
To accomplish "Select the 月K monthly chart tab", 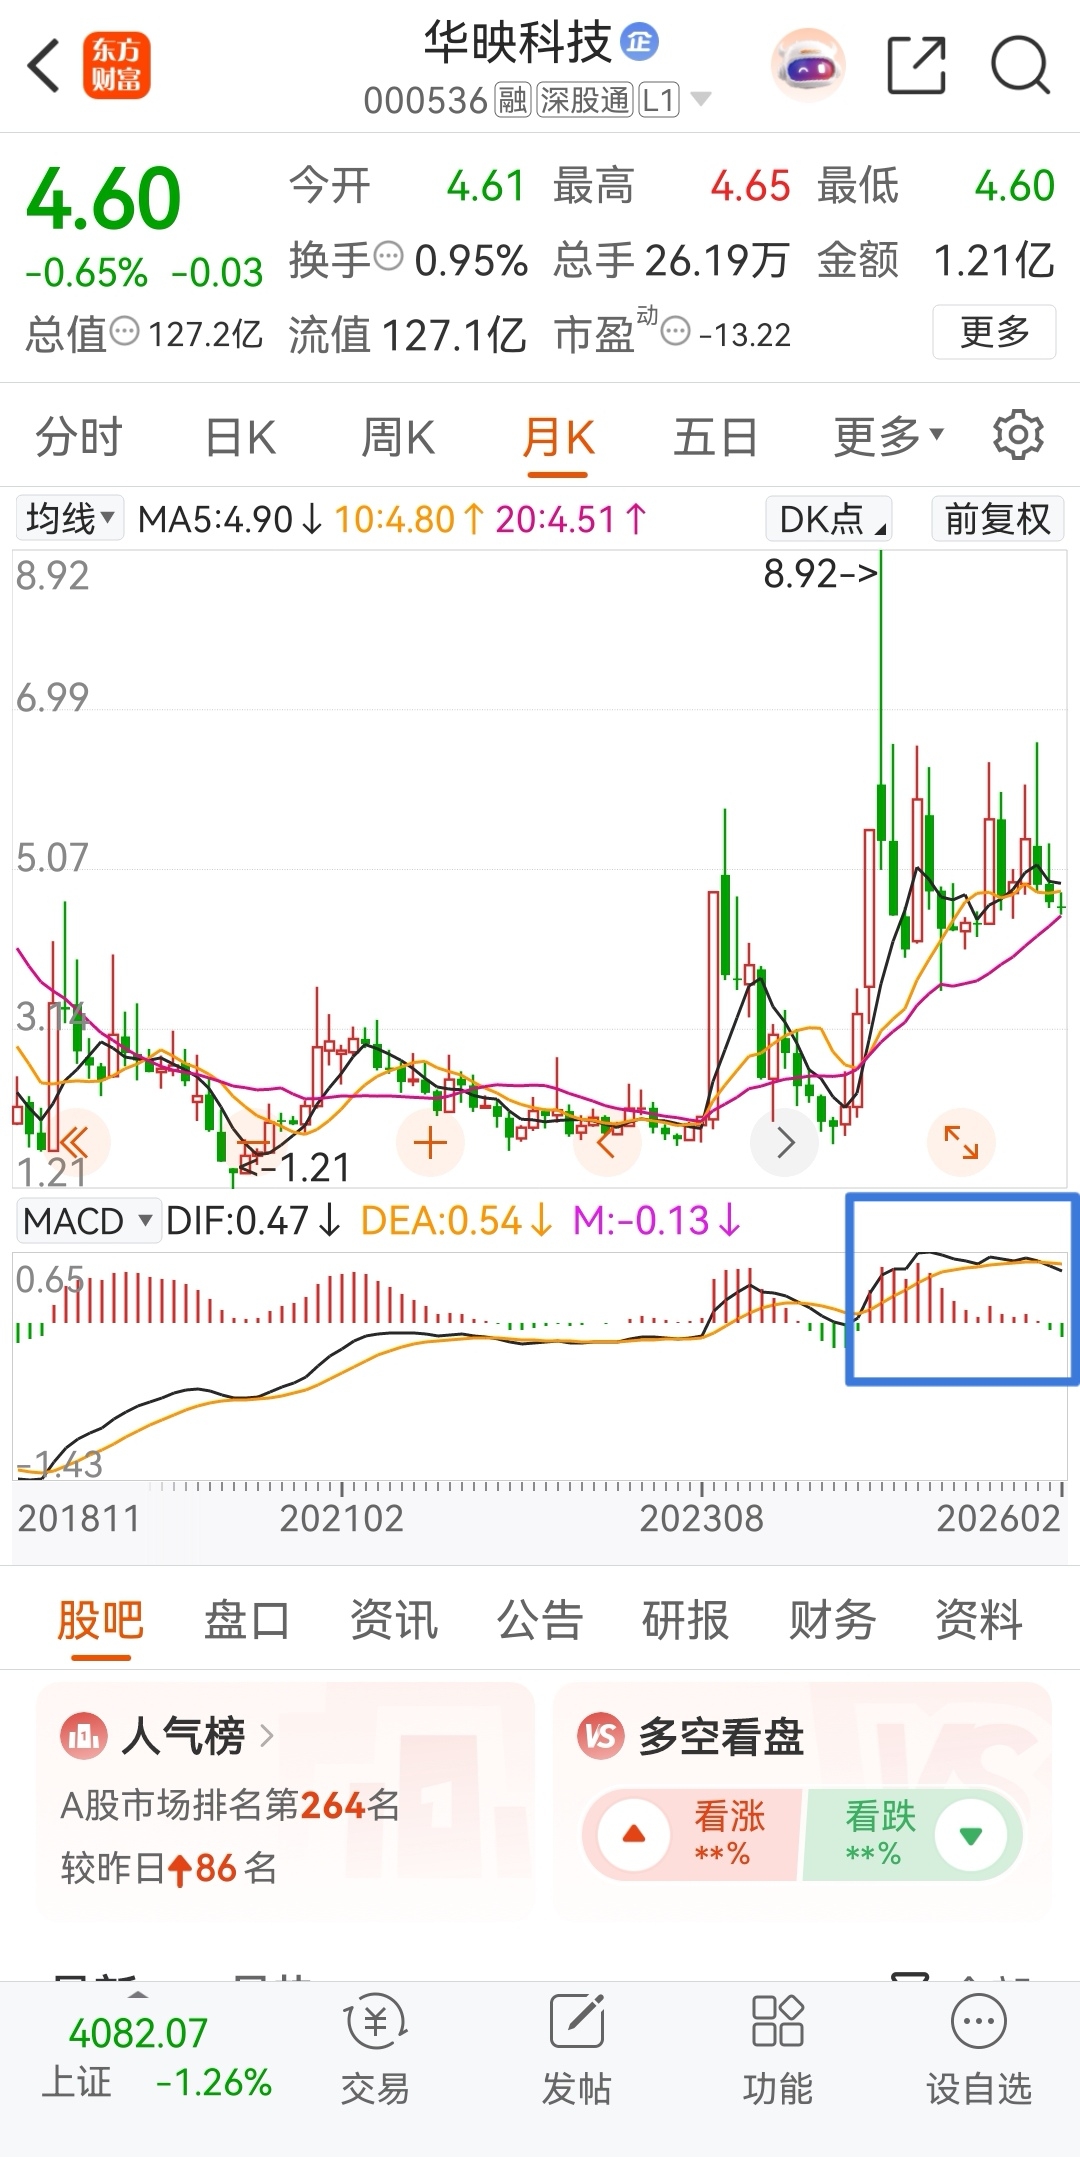I will [x=558, y=437].
